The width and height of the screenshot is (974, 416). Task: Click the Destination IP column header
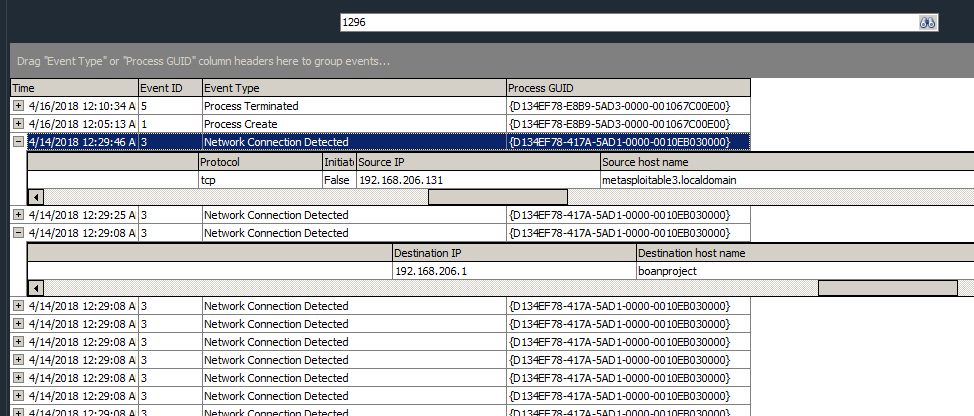tap(514, 253)
